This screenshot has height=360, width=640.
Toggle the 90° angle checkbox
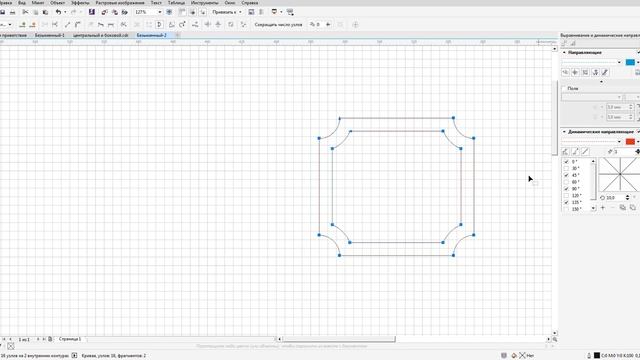[x=566, y=189]
